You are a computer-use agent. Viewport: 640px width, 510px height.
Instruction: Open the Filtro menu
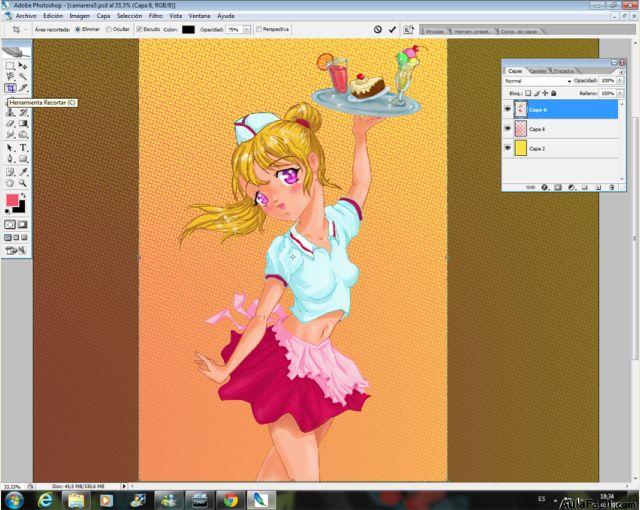point(155,16)
